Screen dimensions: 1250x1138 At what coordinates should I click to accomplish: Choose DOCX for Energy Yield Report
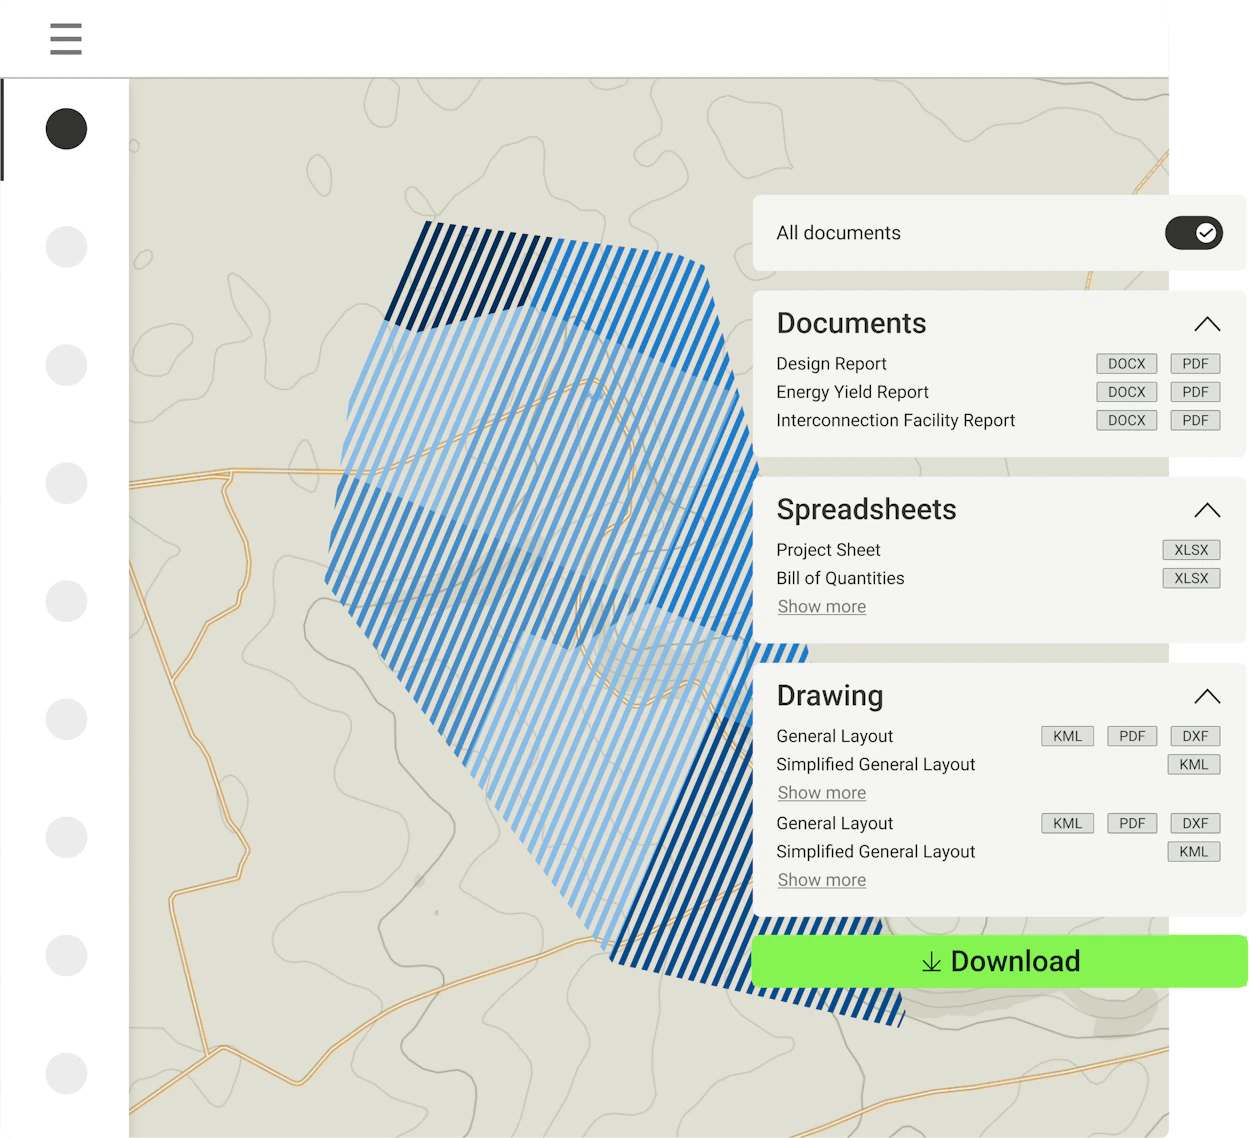(x=1126, y=392)
